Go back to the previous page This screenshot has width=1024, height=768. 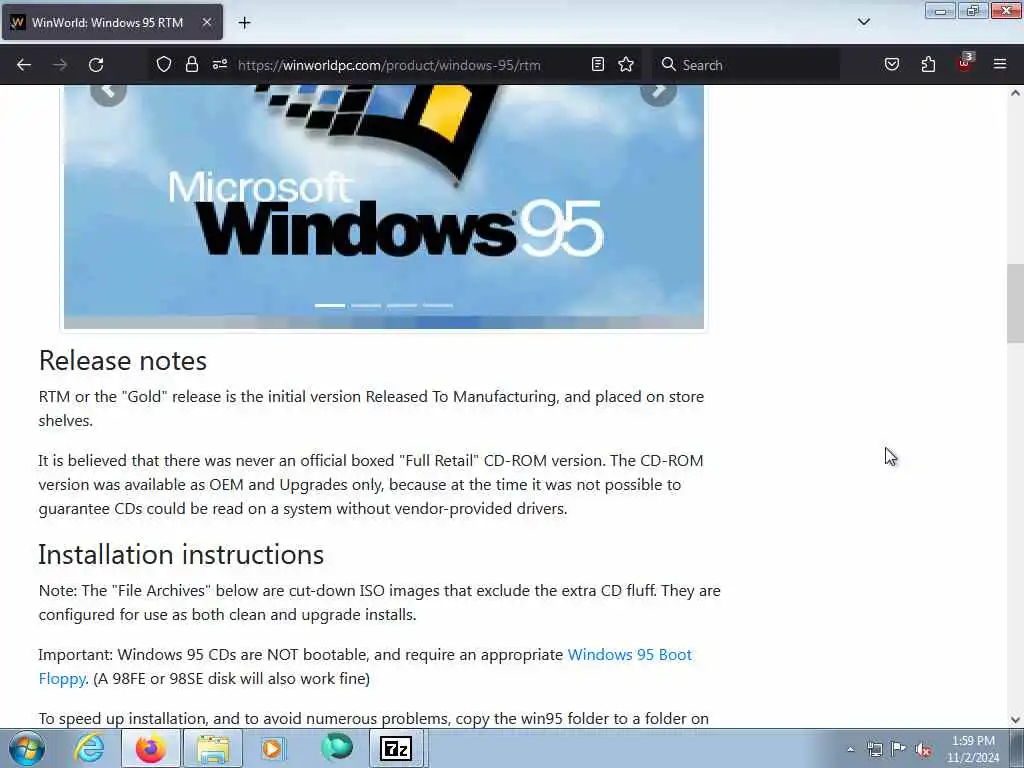pos(24,65)
